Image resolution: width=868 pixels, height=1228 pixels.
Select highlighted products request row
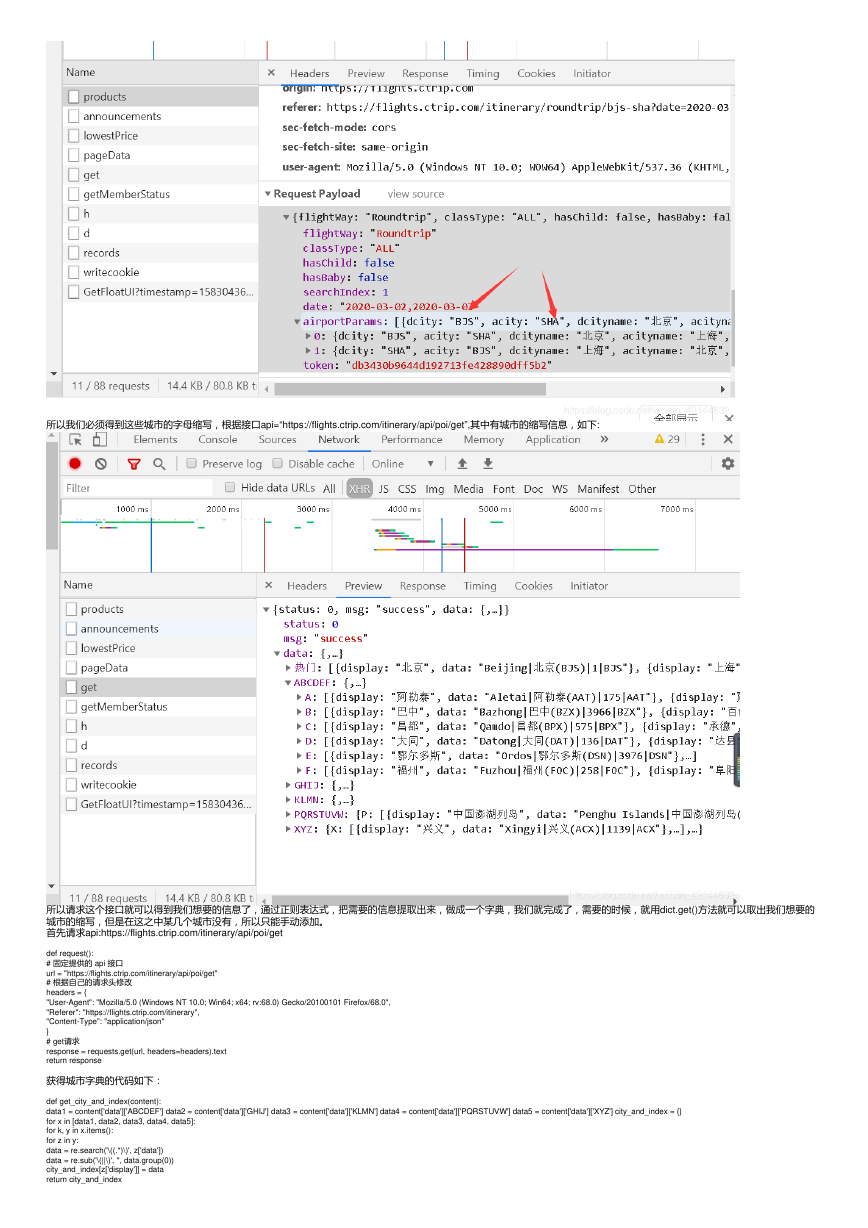(160, 97)
